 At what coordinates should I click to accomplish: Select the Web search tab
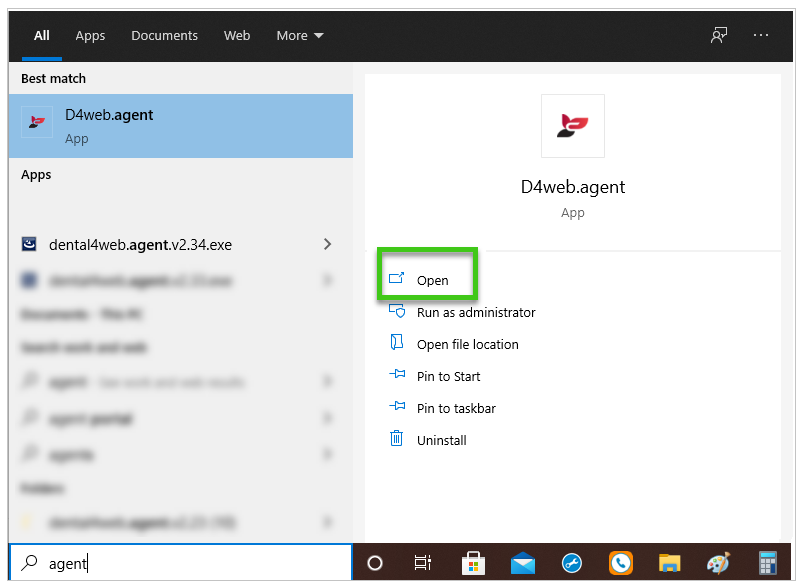(x=237, y=36)
